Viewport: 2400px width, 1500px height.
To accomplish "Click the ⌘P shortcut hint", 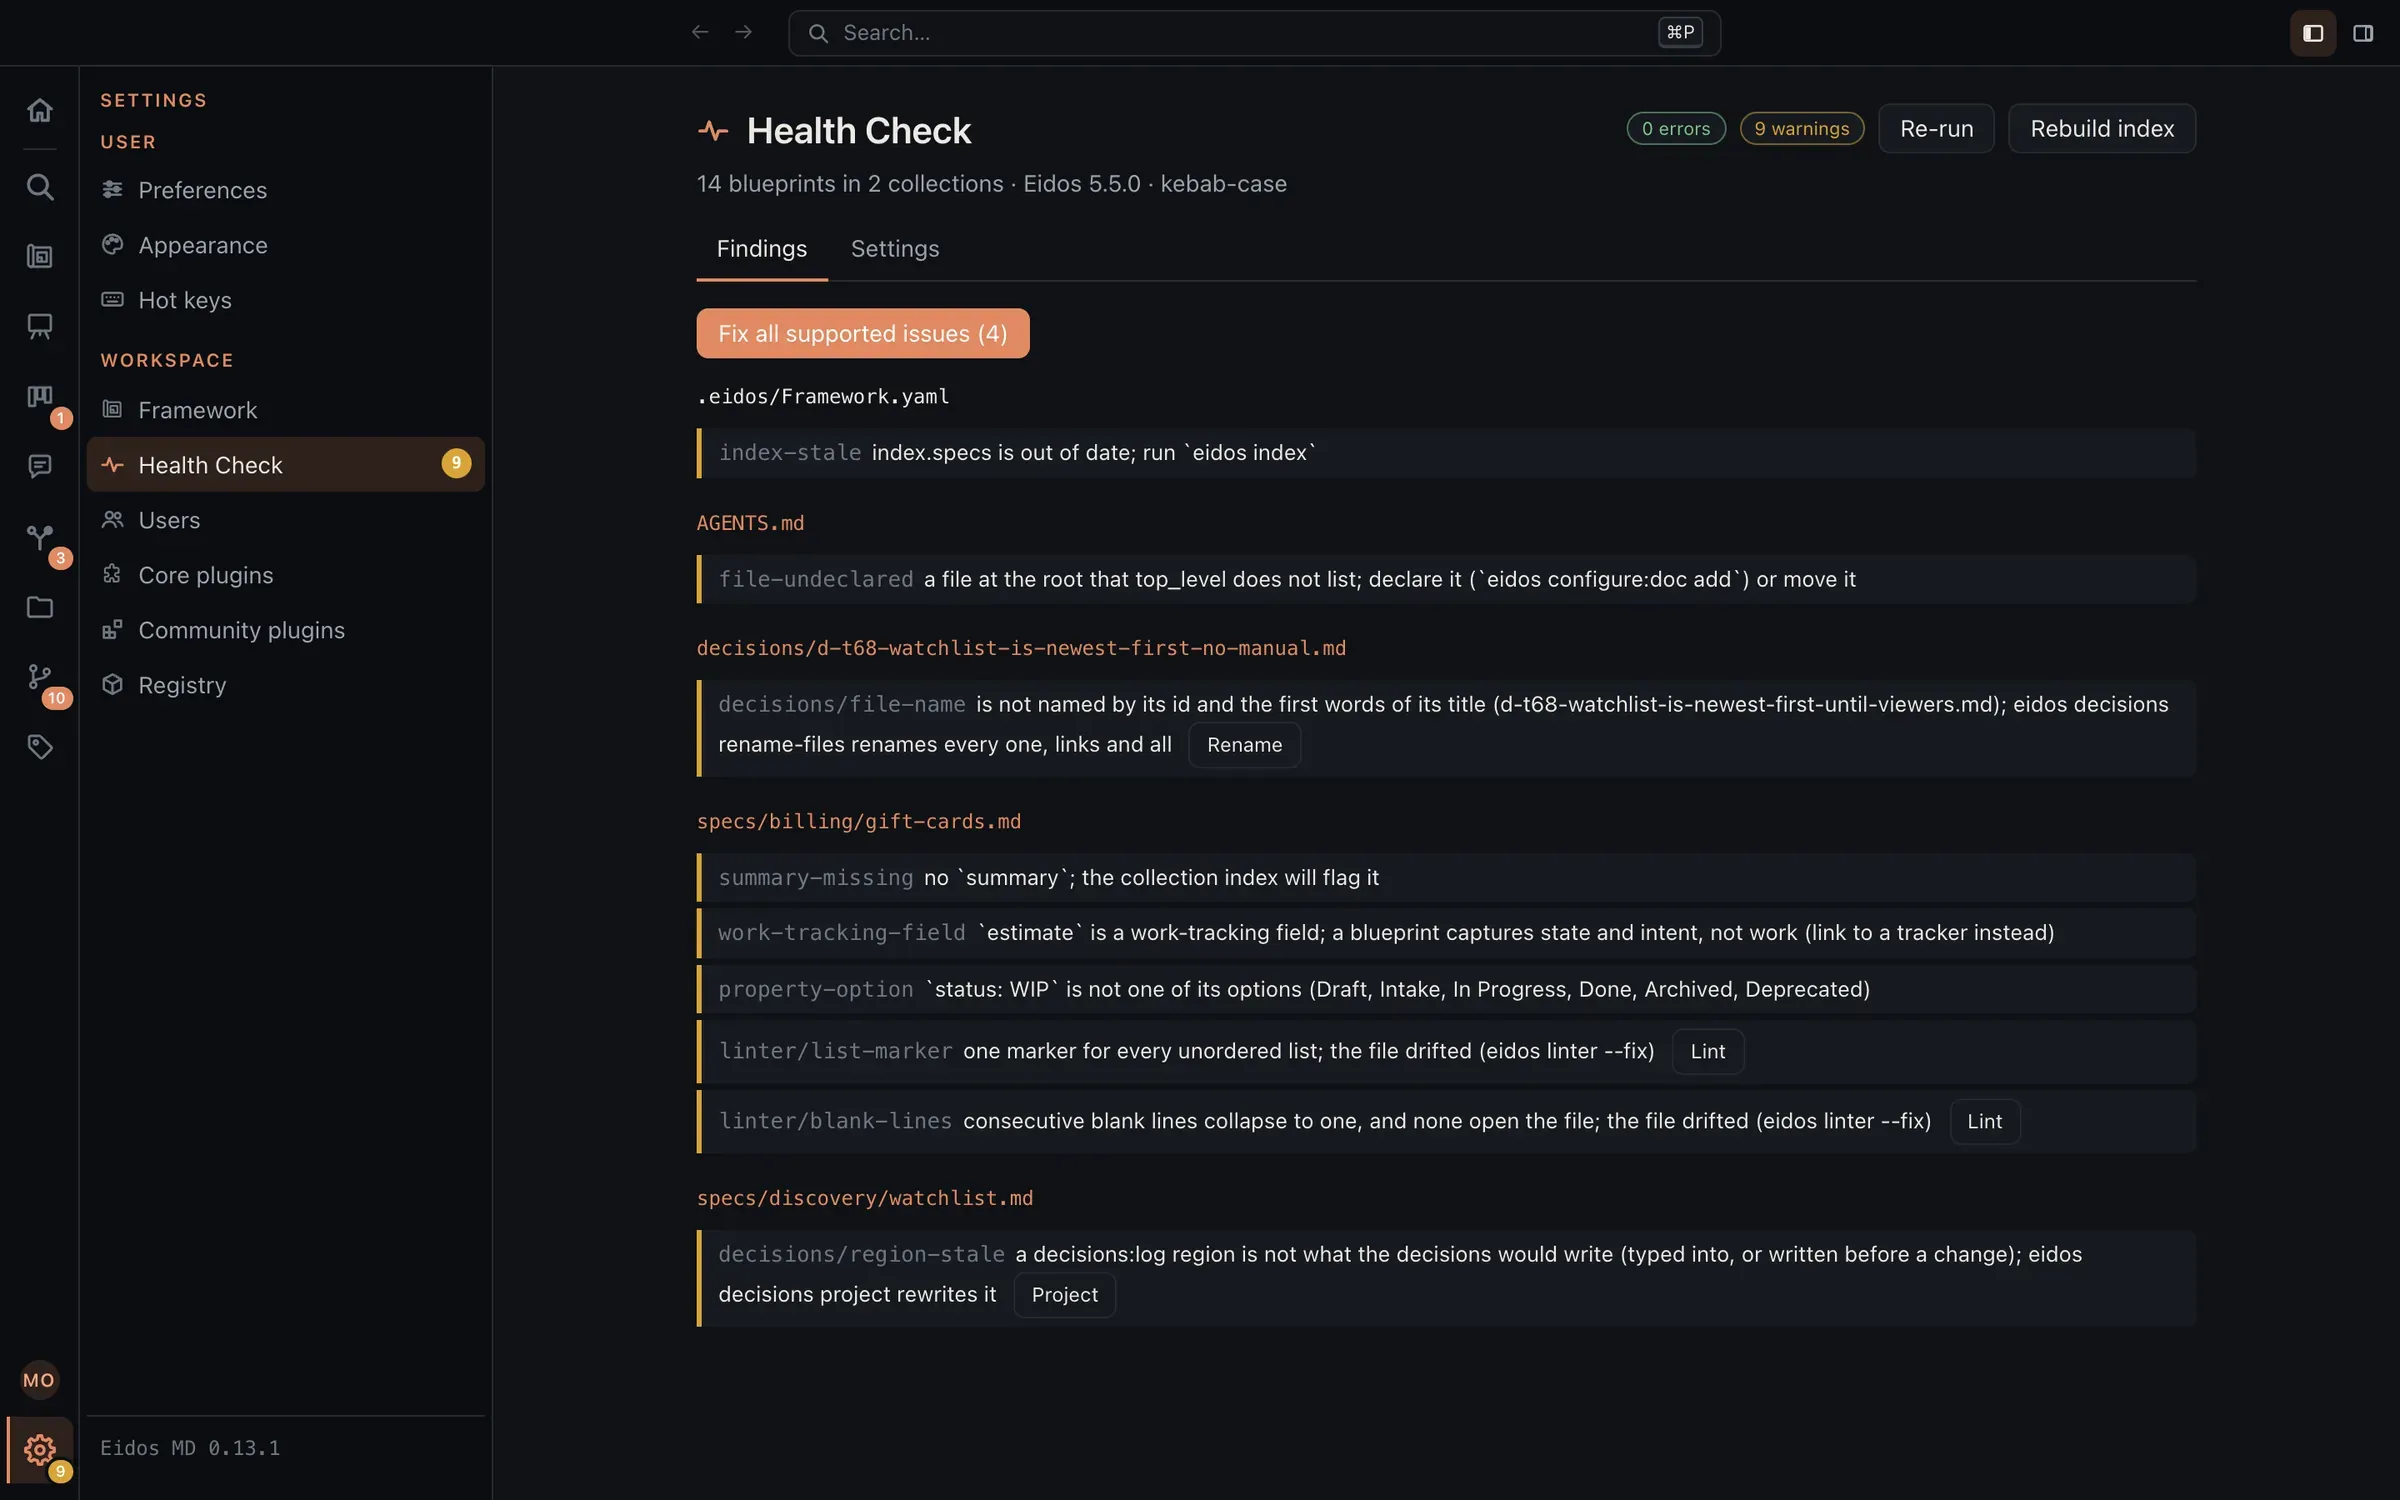I will tap(1680, 33).
